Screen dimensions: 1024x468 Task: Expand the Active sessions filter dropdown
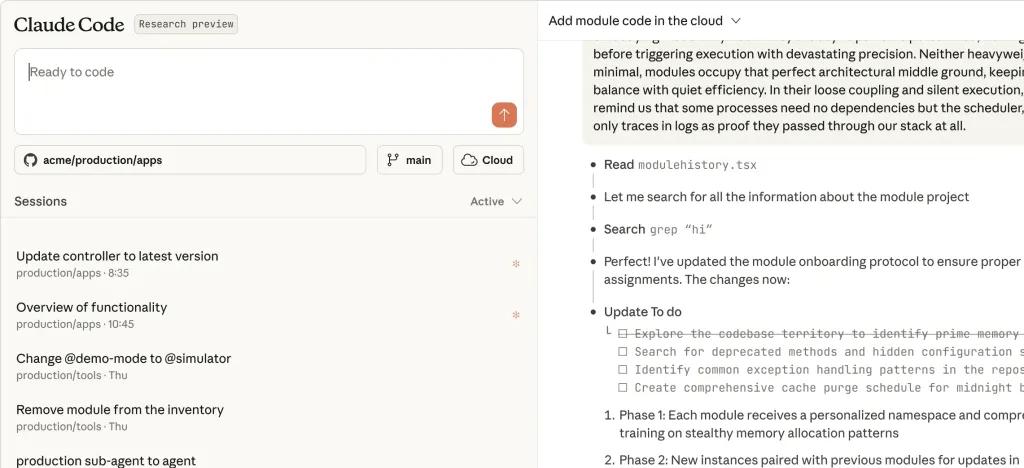496,202
